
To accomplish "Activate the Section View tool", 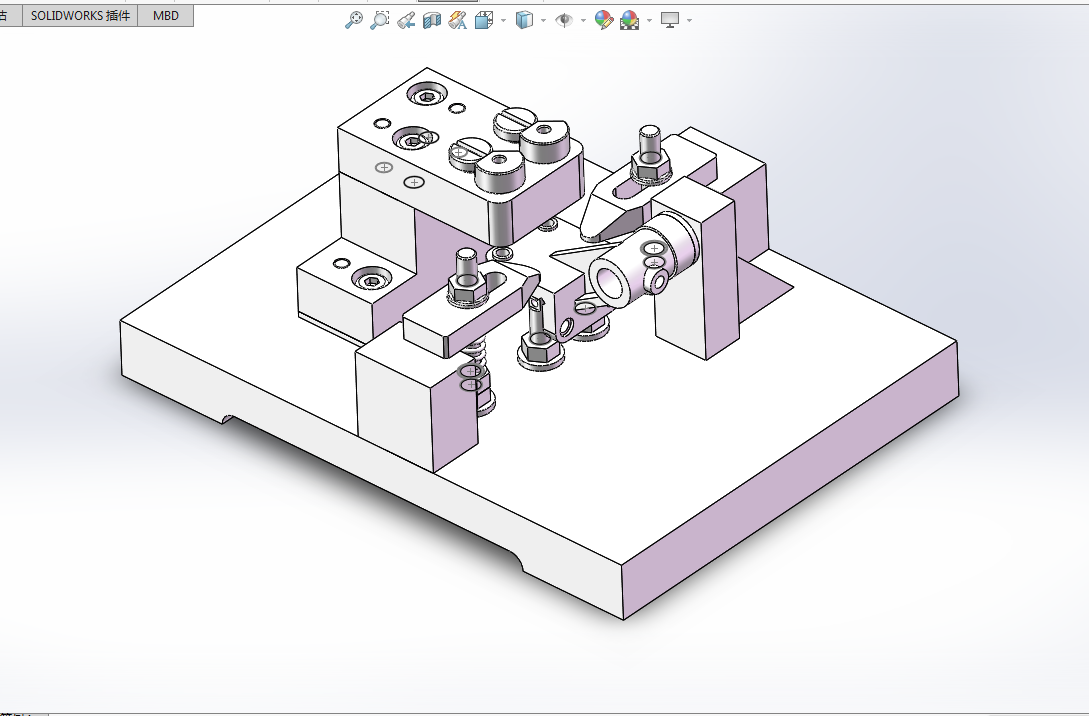I will [432, 21].
